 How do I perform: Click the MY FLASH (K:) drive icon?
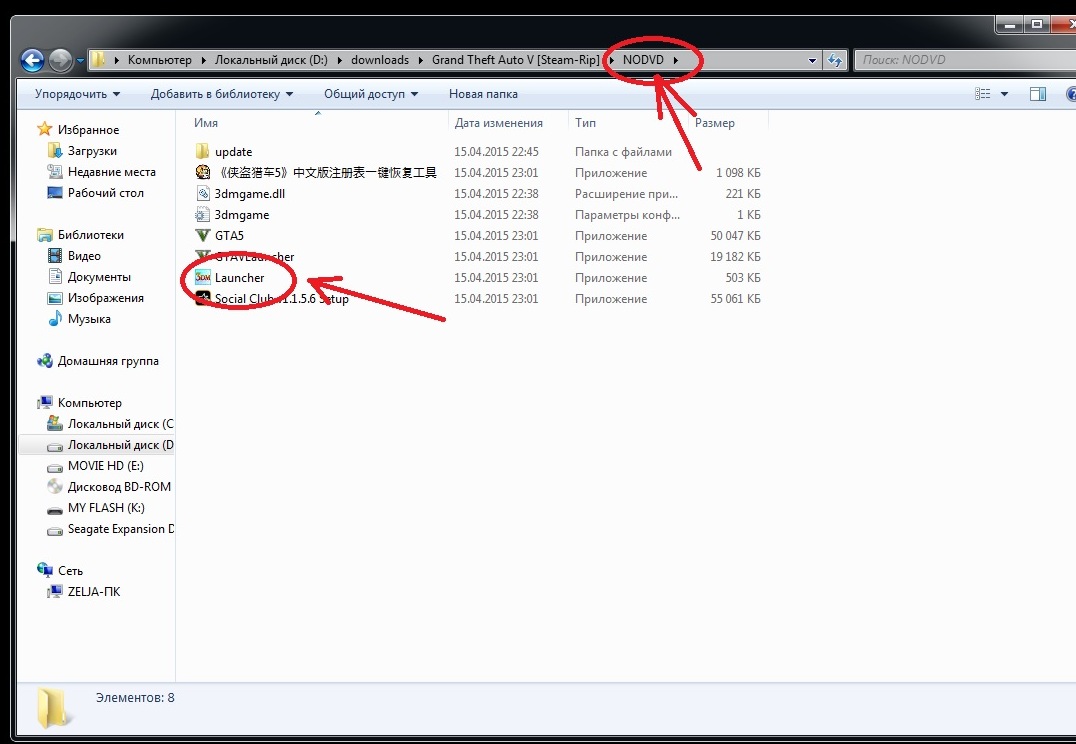55,509
